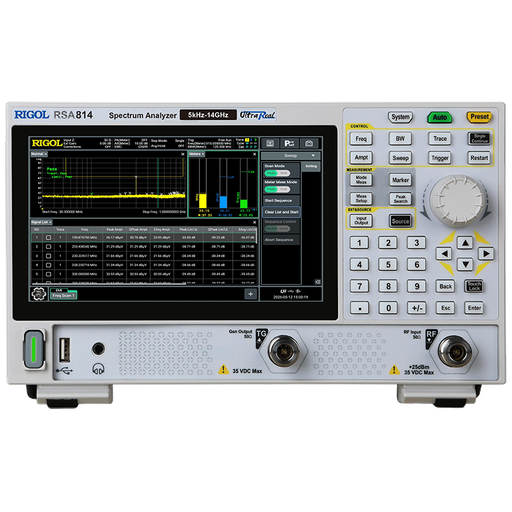Screen dimensions: 512x512
Task: Push the Input Output key
Action: 361,221
